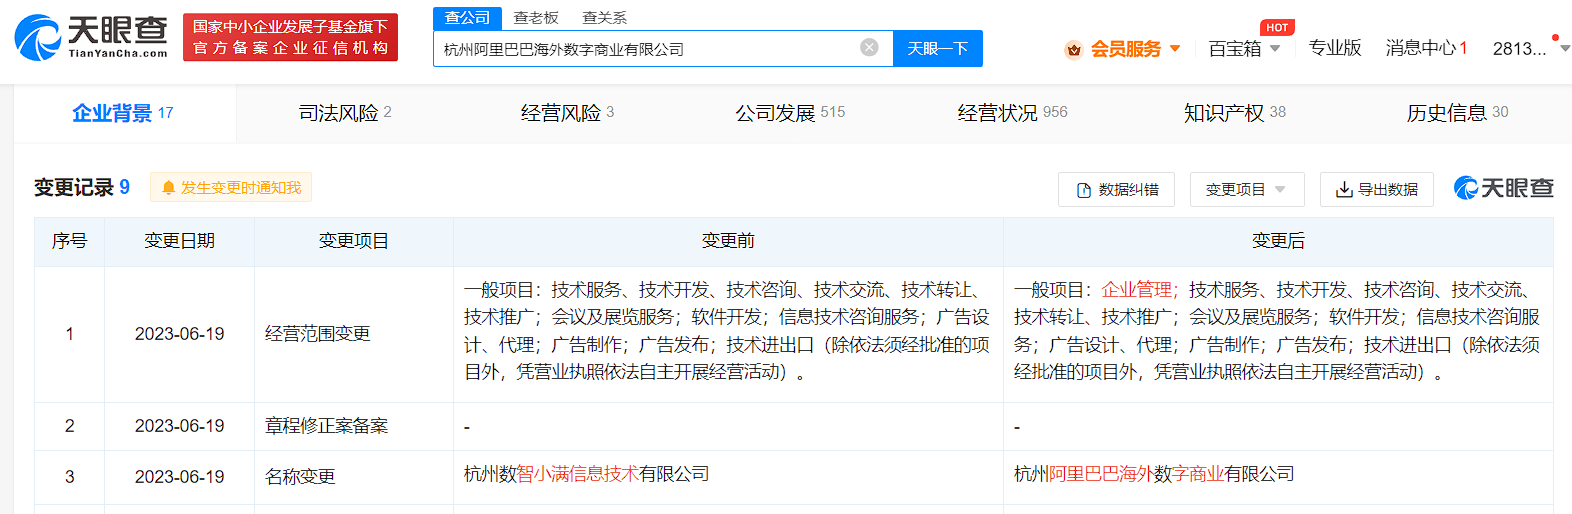
Task: Click the 变更记录 9 heading
Action: tap(82, 187)
